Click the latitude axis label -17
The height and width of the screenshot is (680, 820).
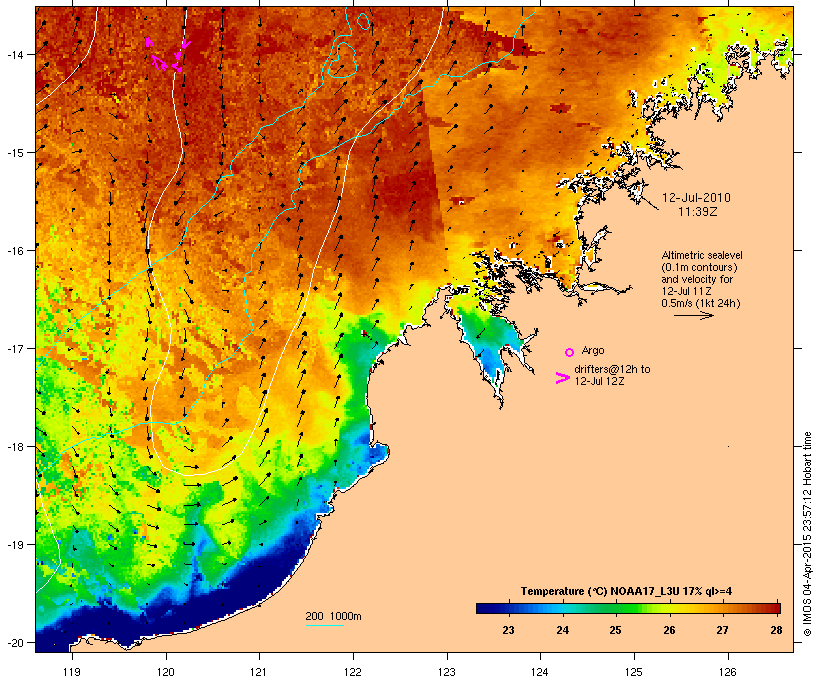pos(14,348)
